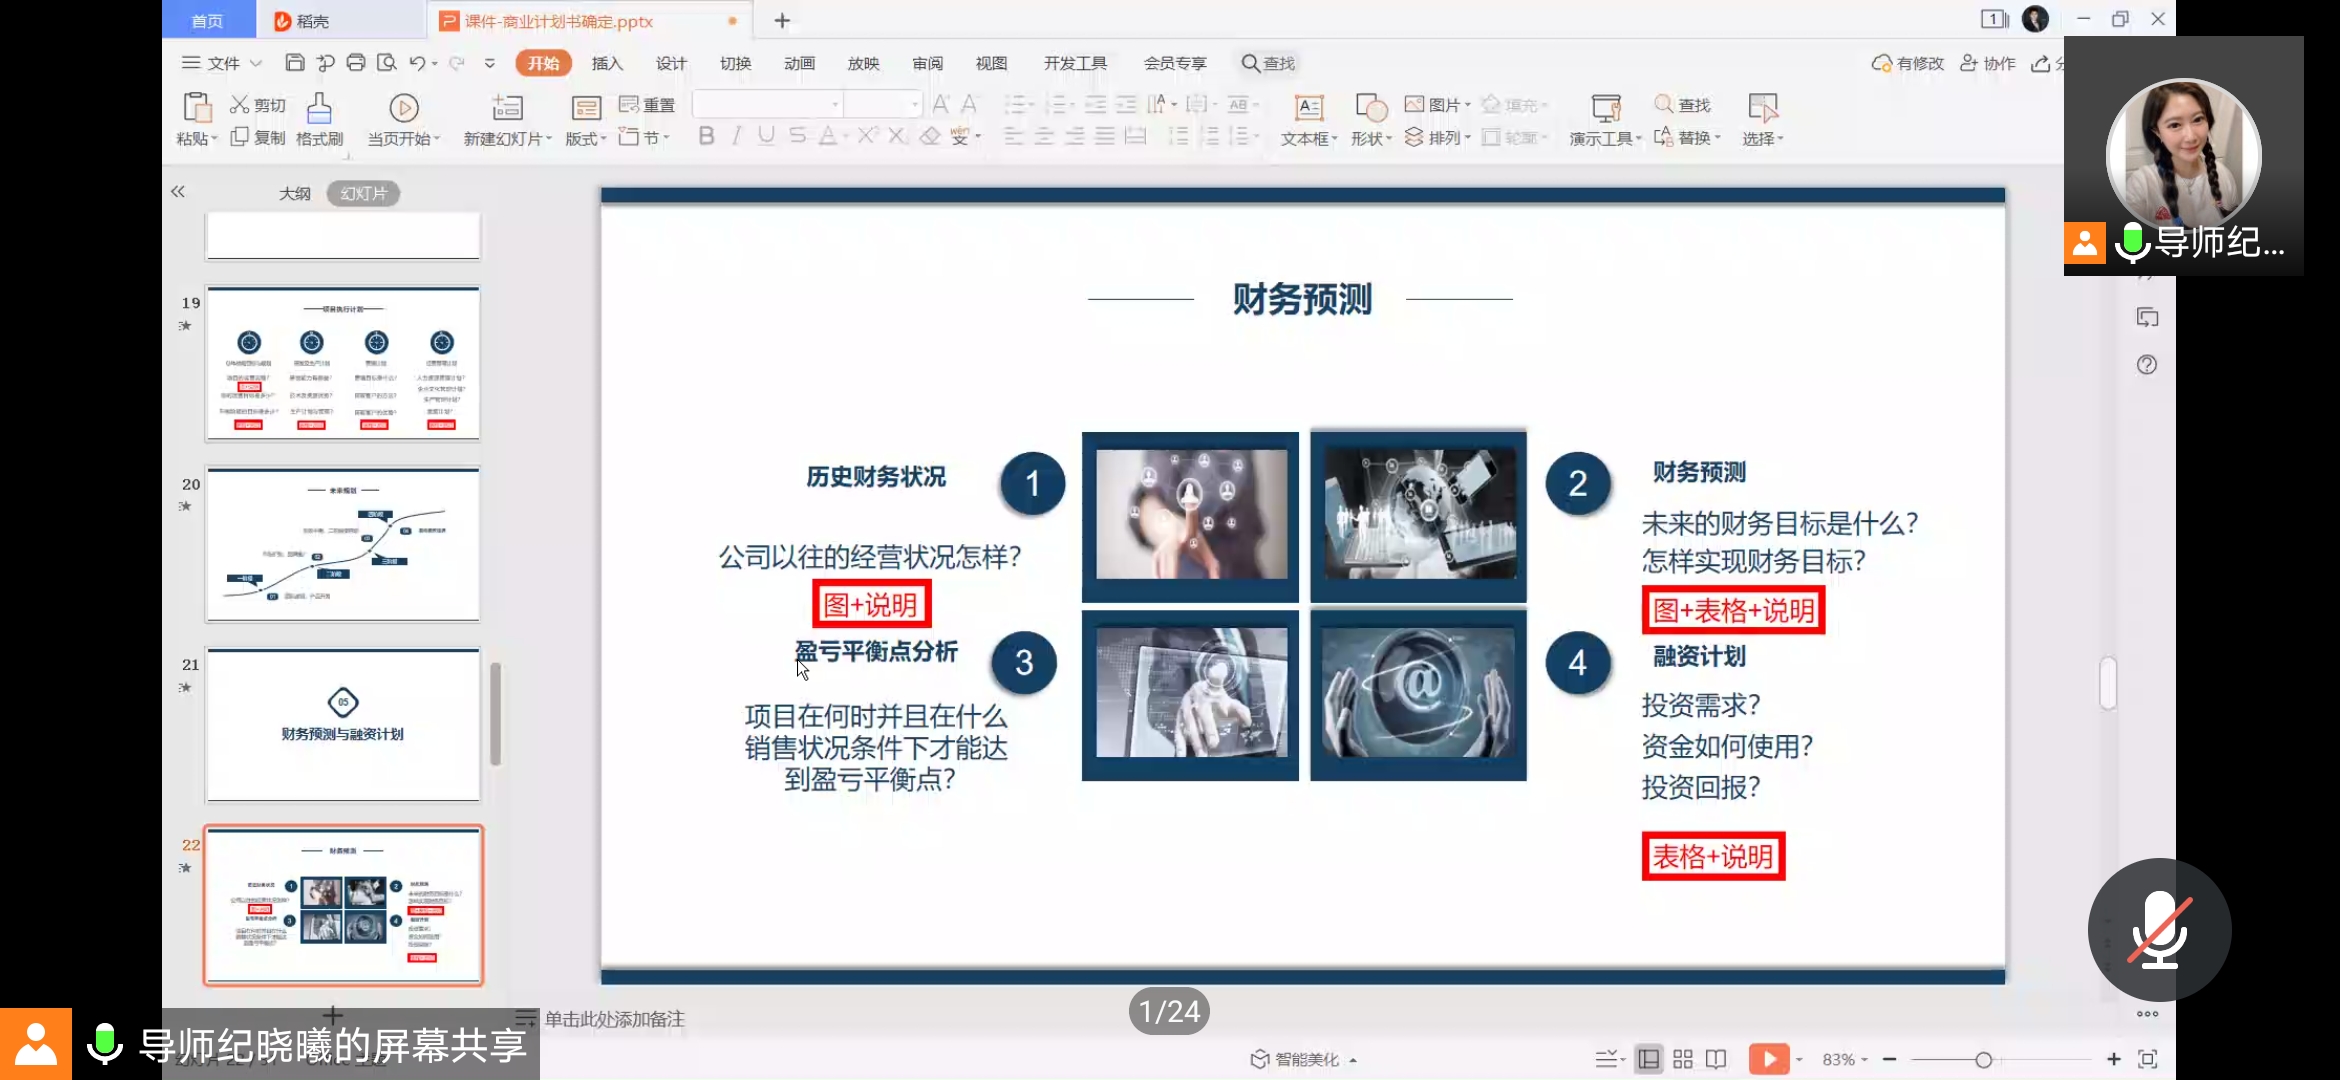Viewport: 2340px width, 1080px height.
Task: Switch to Outline (大纲) view
Action: [294, 193]
